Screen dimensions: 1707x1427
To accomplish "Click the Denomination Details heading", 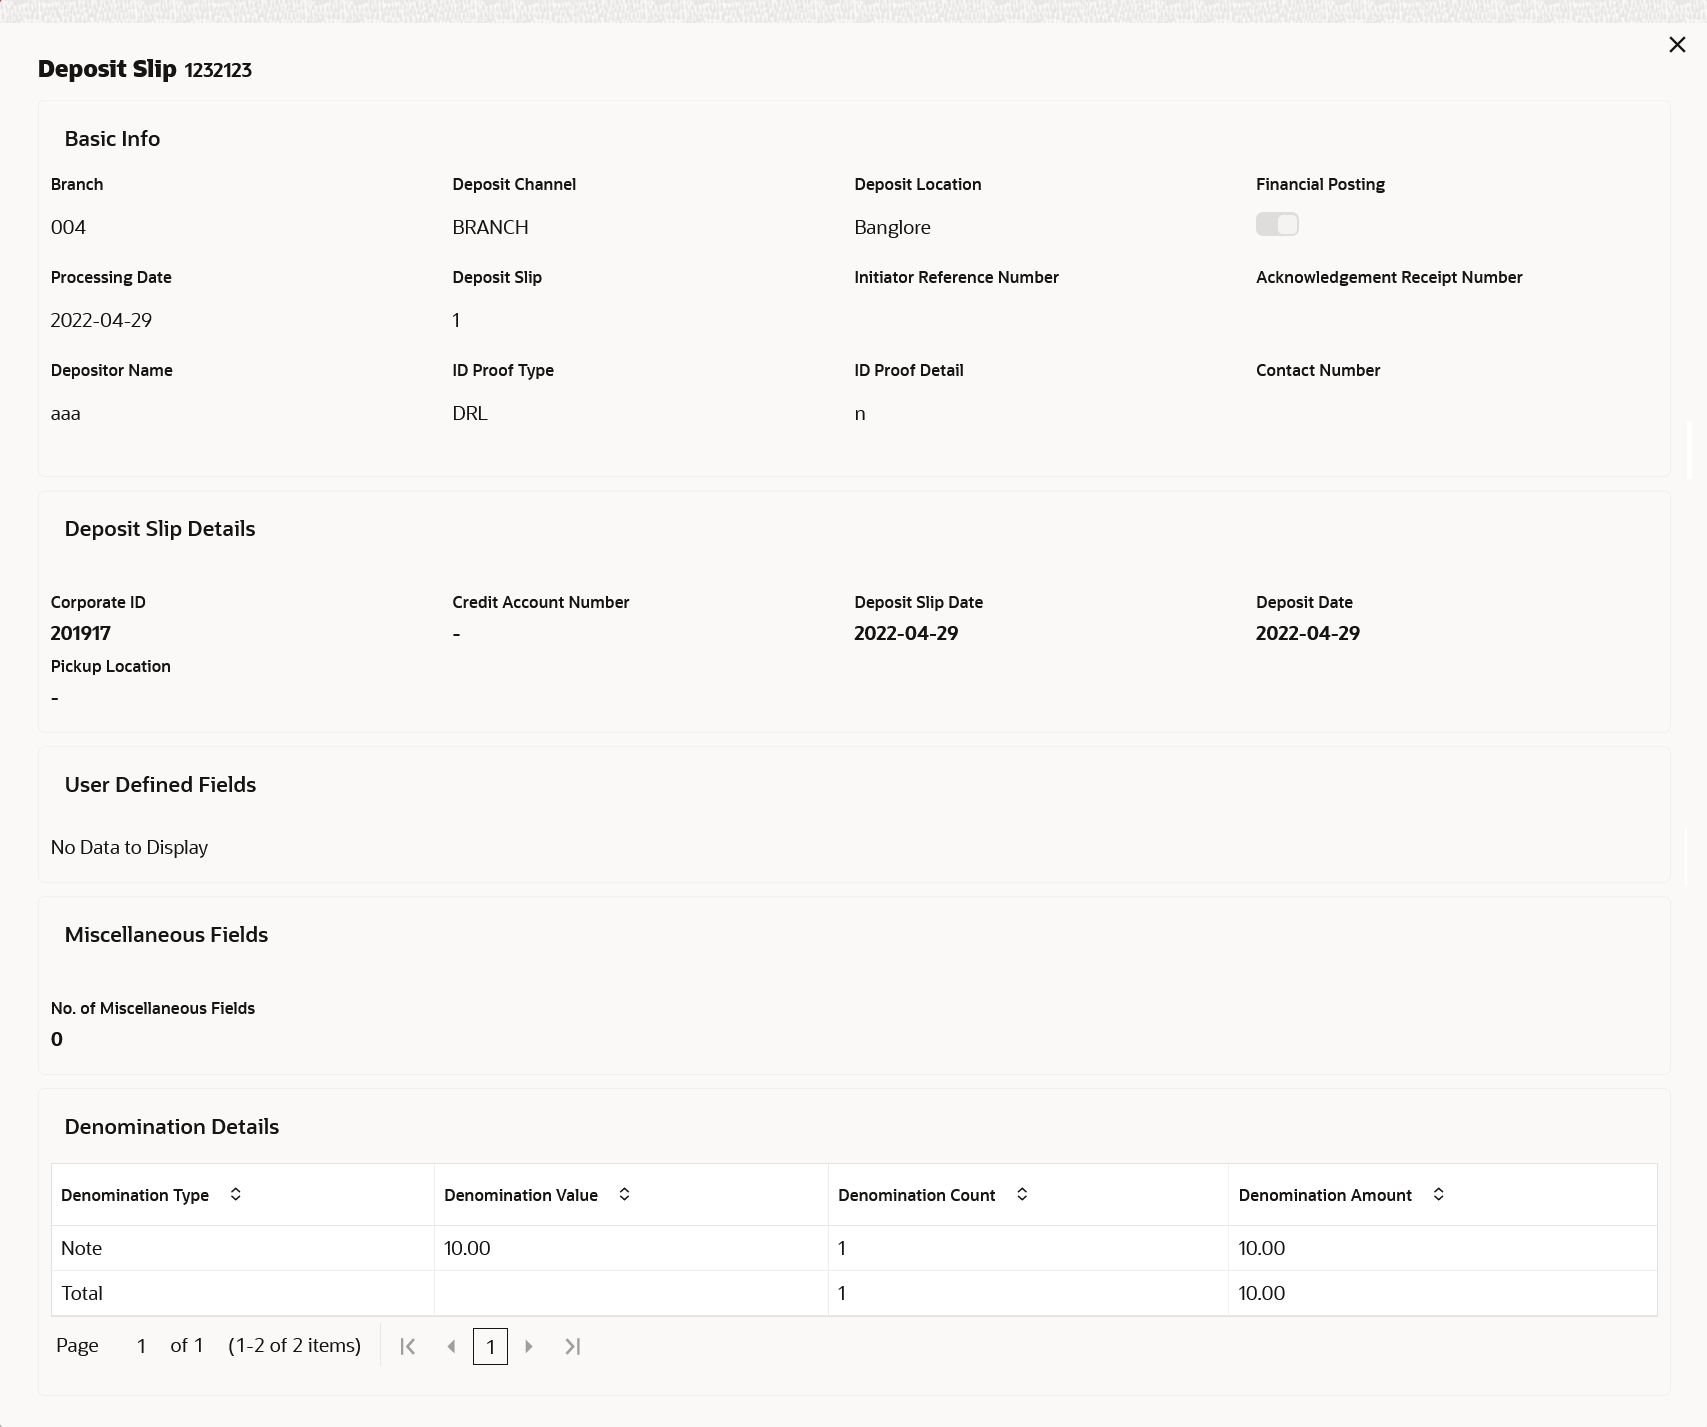I will click(x=172, y=1126).
